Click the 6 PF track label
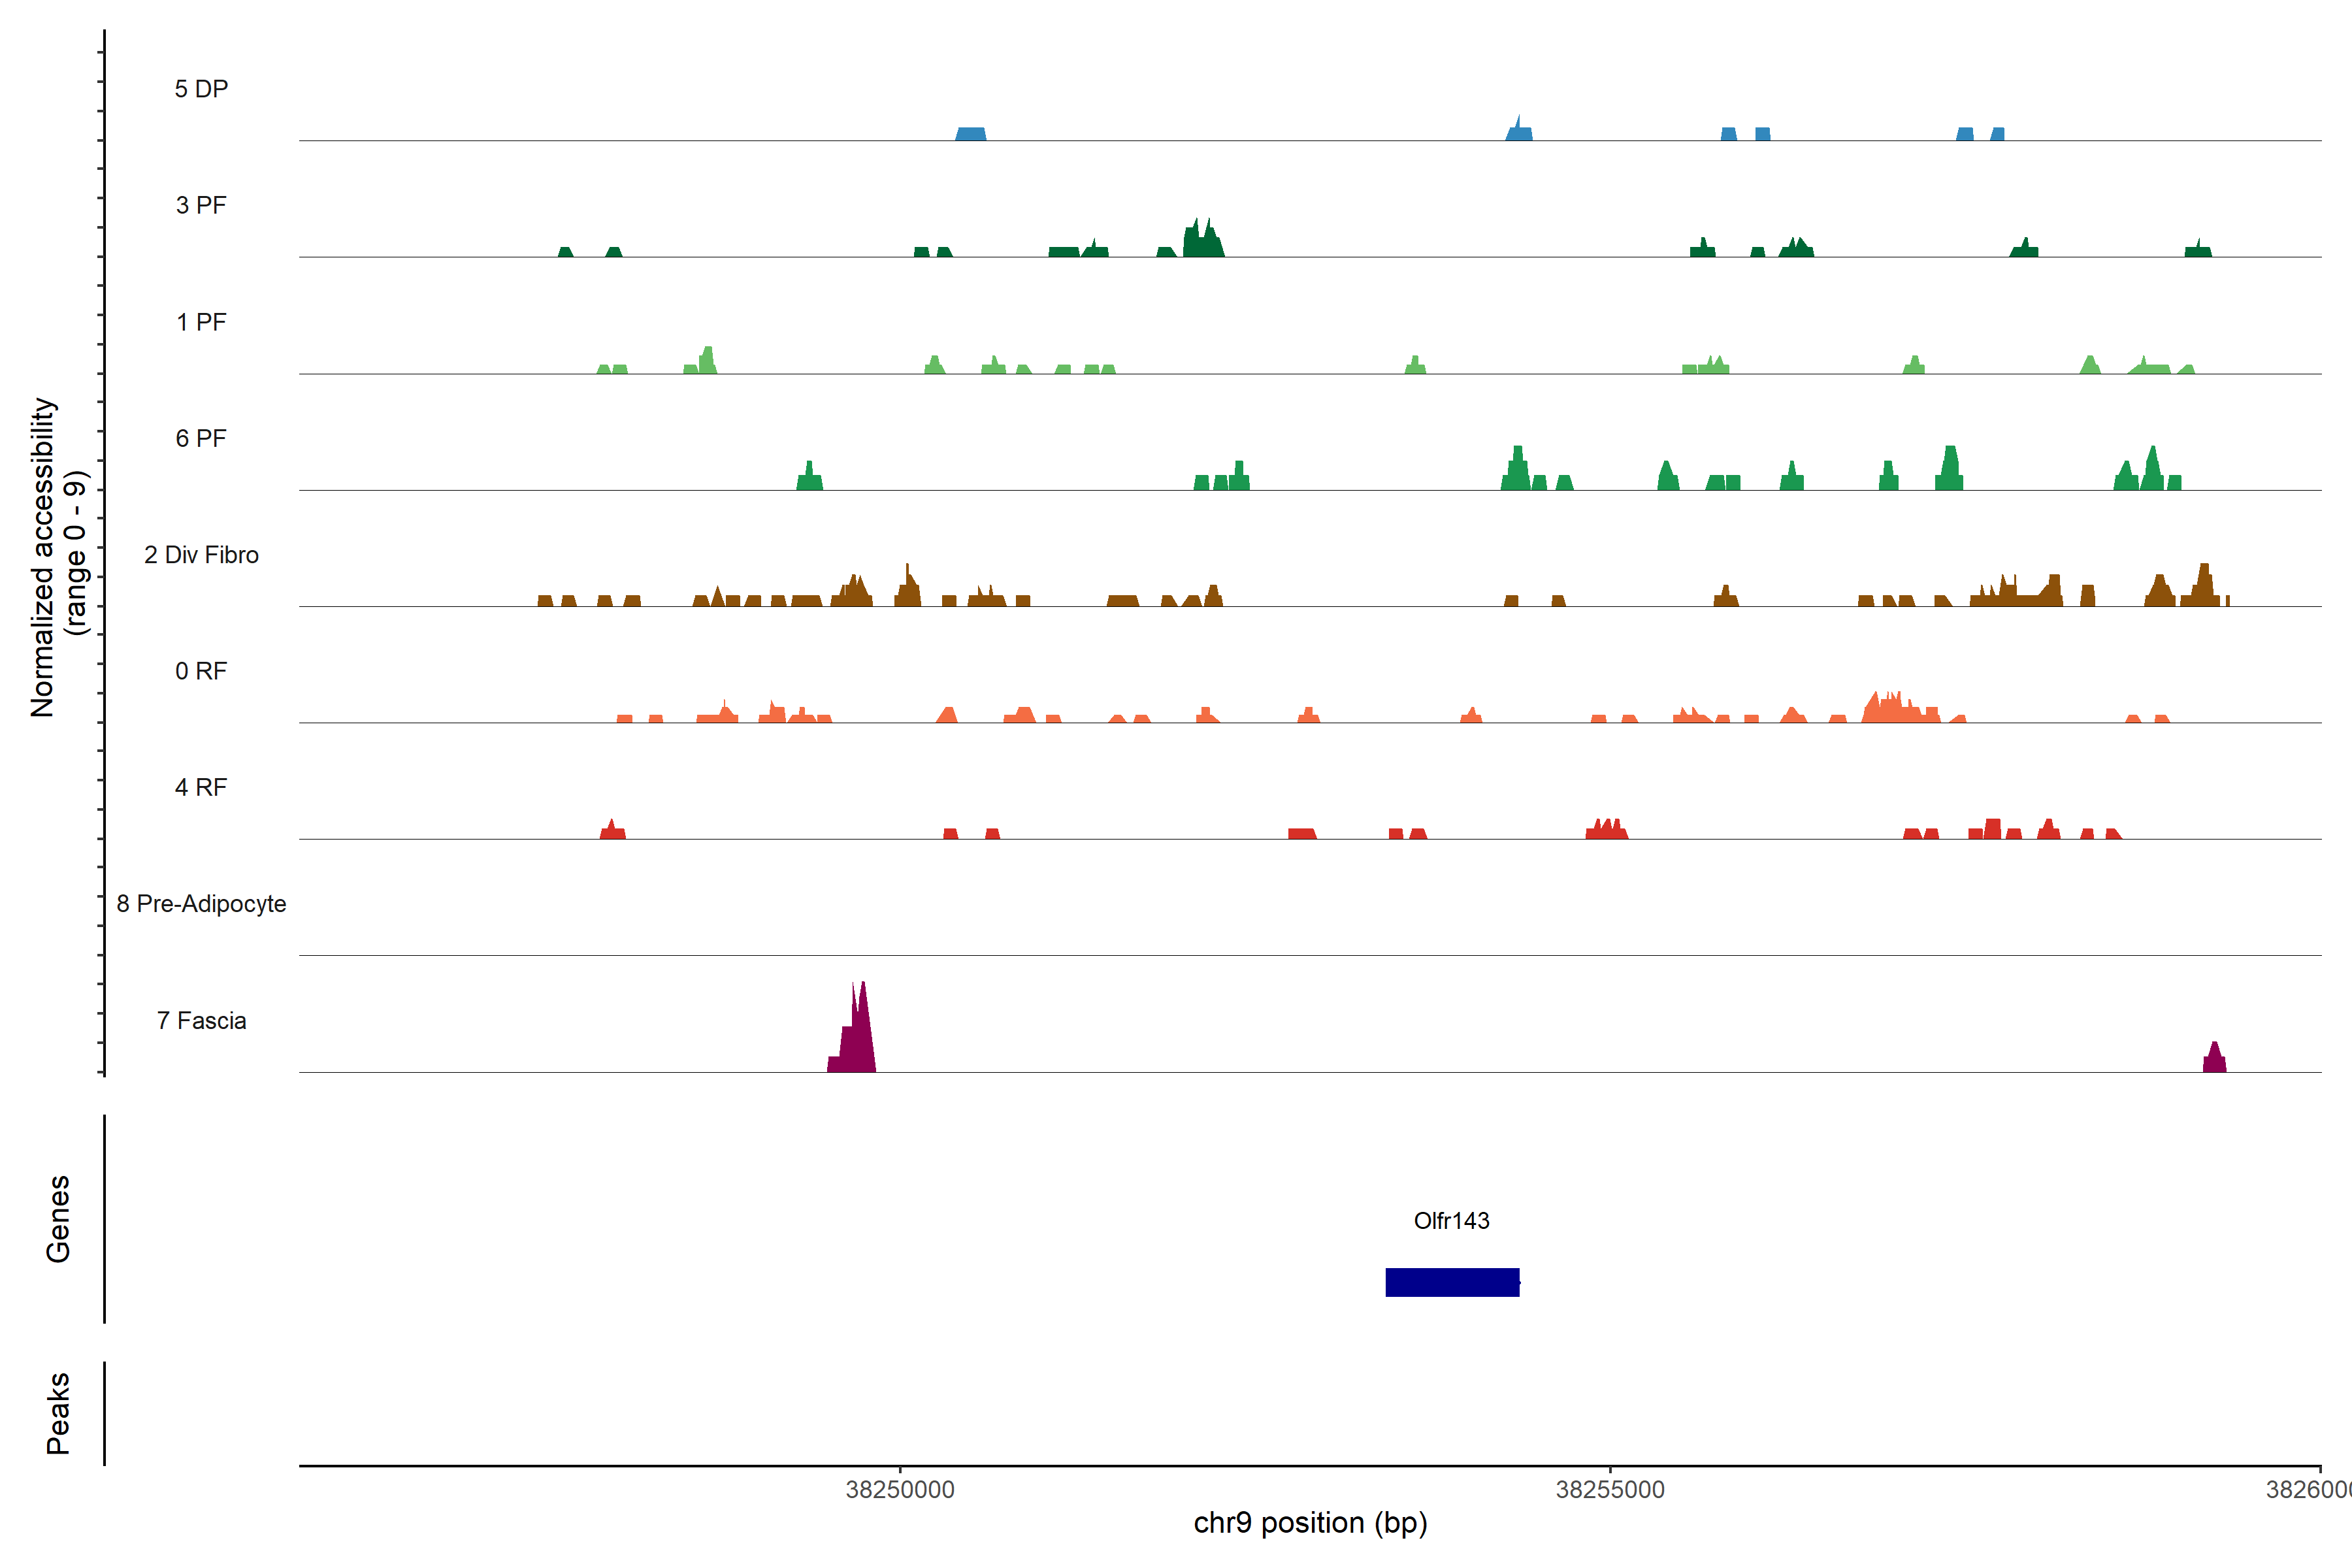 coord(201,438)
